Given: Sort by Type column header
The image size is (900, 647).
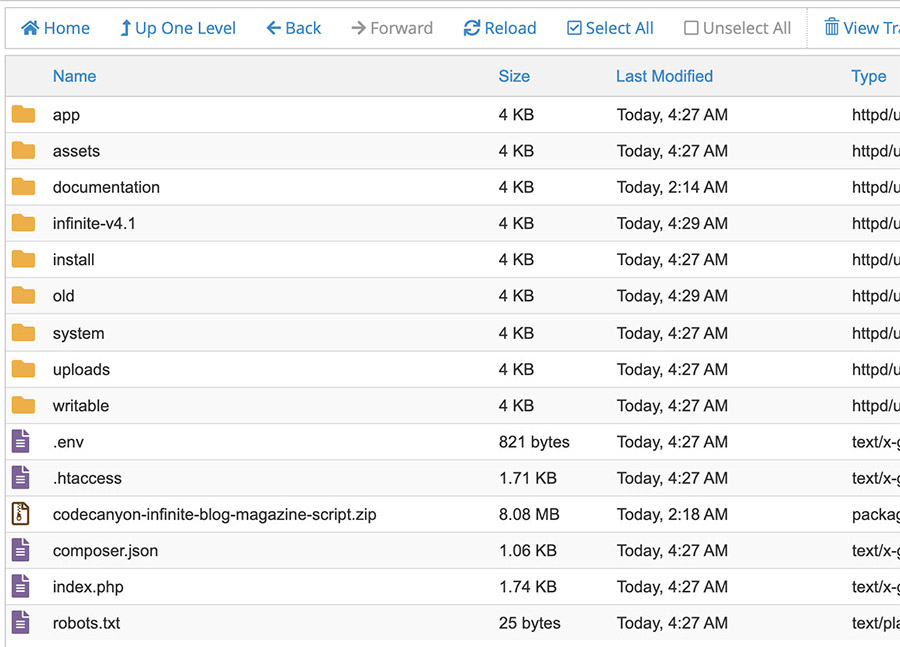Looking at the screenshot, I should click(x=868, y=76).
